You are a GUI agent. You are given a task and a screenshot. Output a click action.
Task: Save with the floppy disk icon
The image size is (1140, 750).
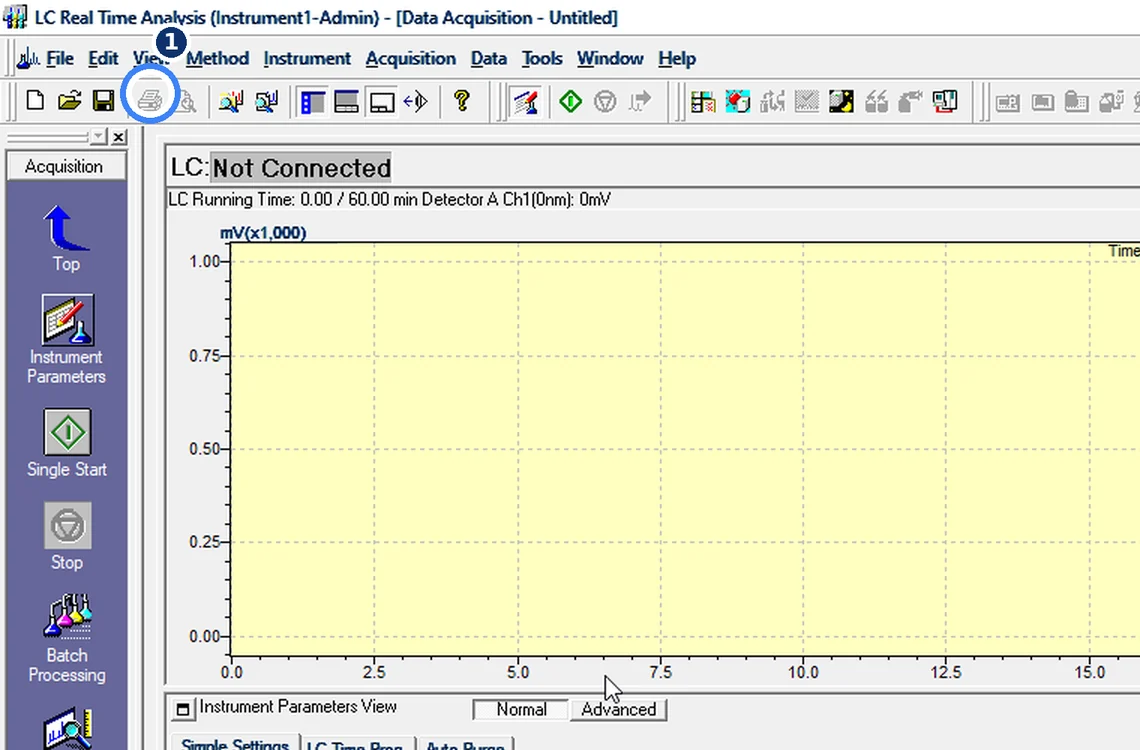pyautogui.click(x=104, y=101)
